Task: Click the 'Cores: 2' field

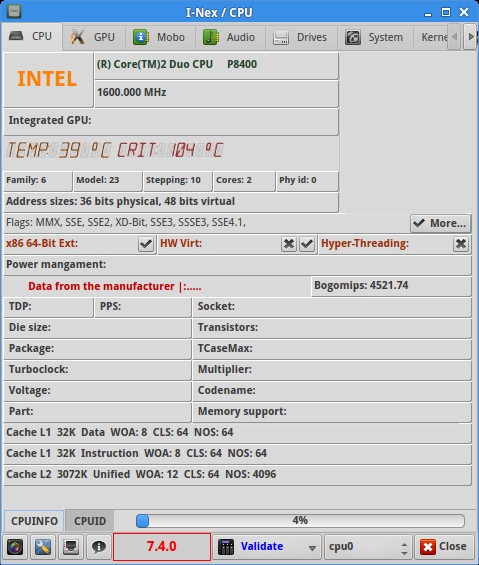Action: pyautogui.click(x=244, y=181)
